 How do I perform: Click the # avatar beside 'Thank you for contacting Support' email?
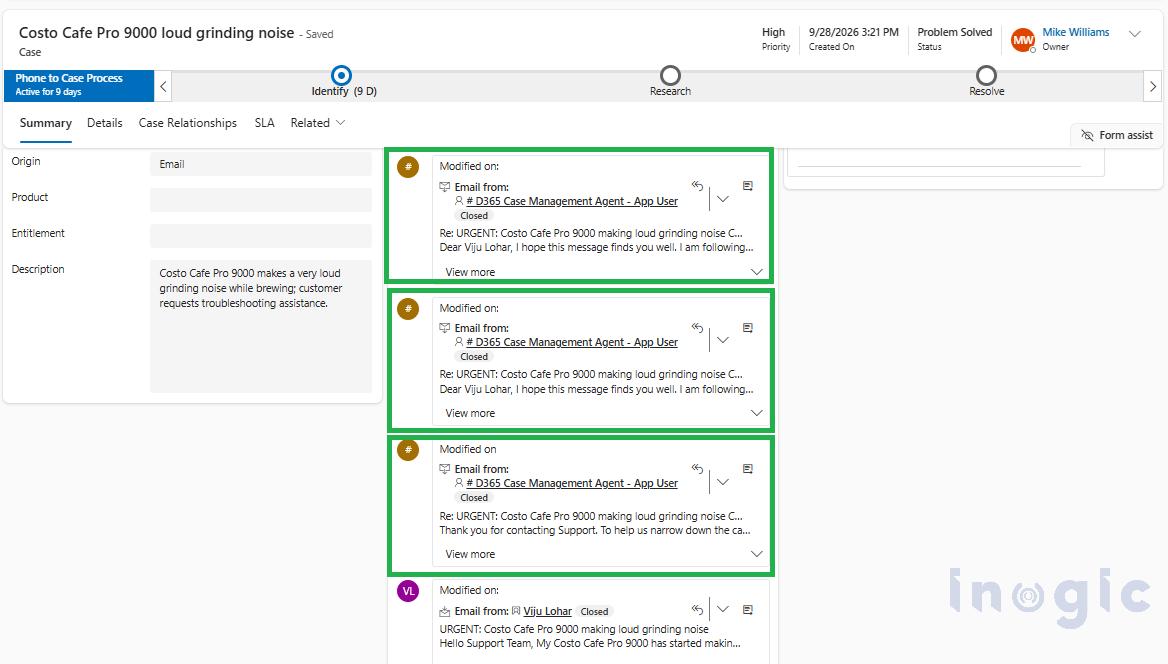(x=408, y=450)
